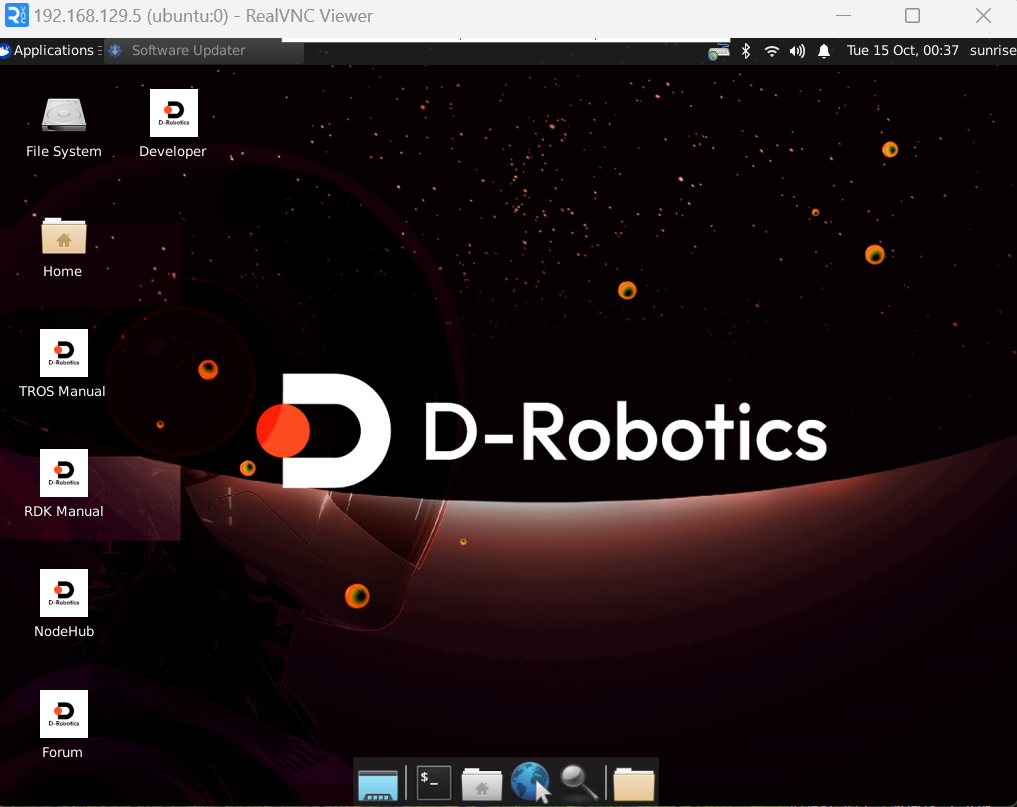Click the volume speaker tray icon

tap(797, 51)
